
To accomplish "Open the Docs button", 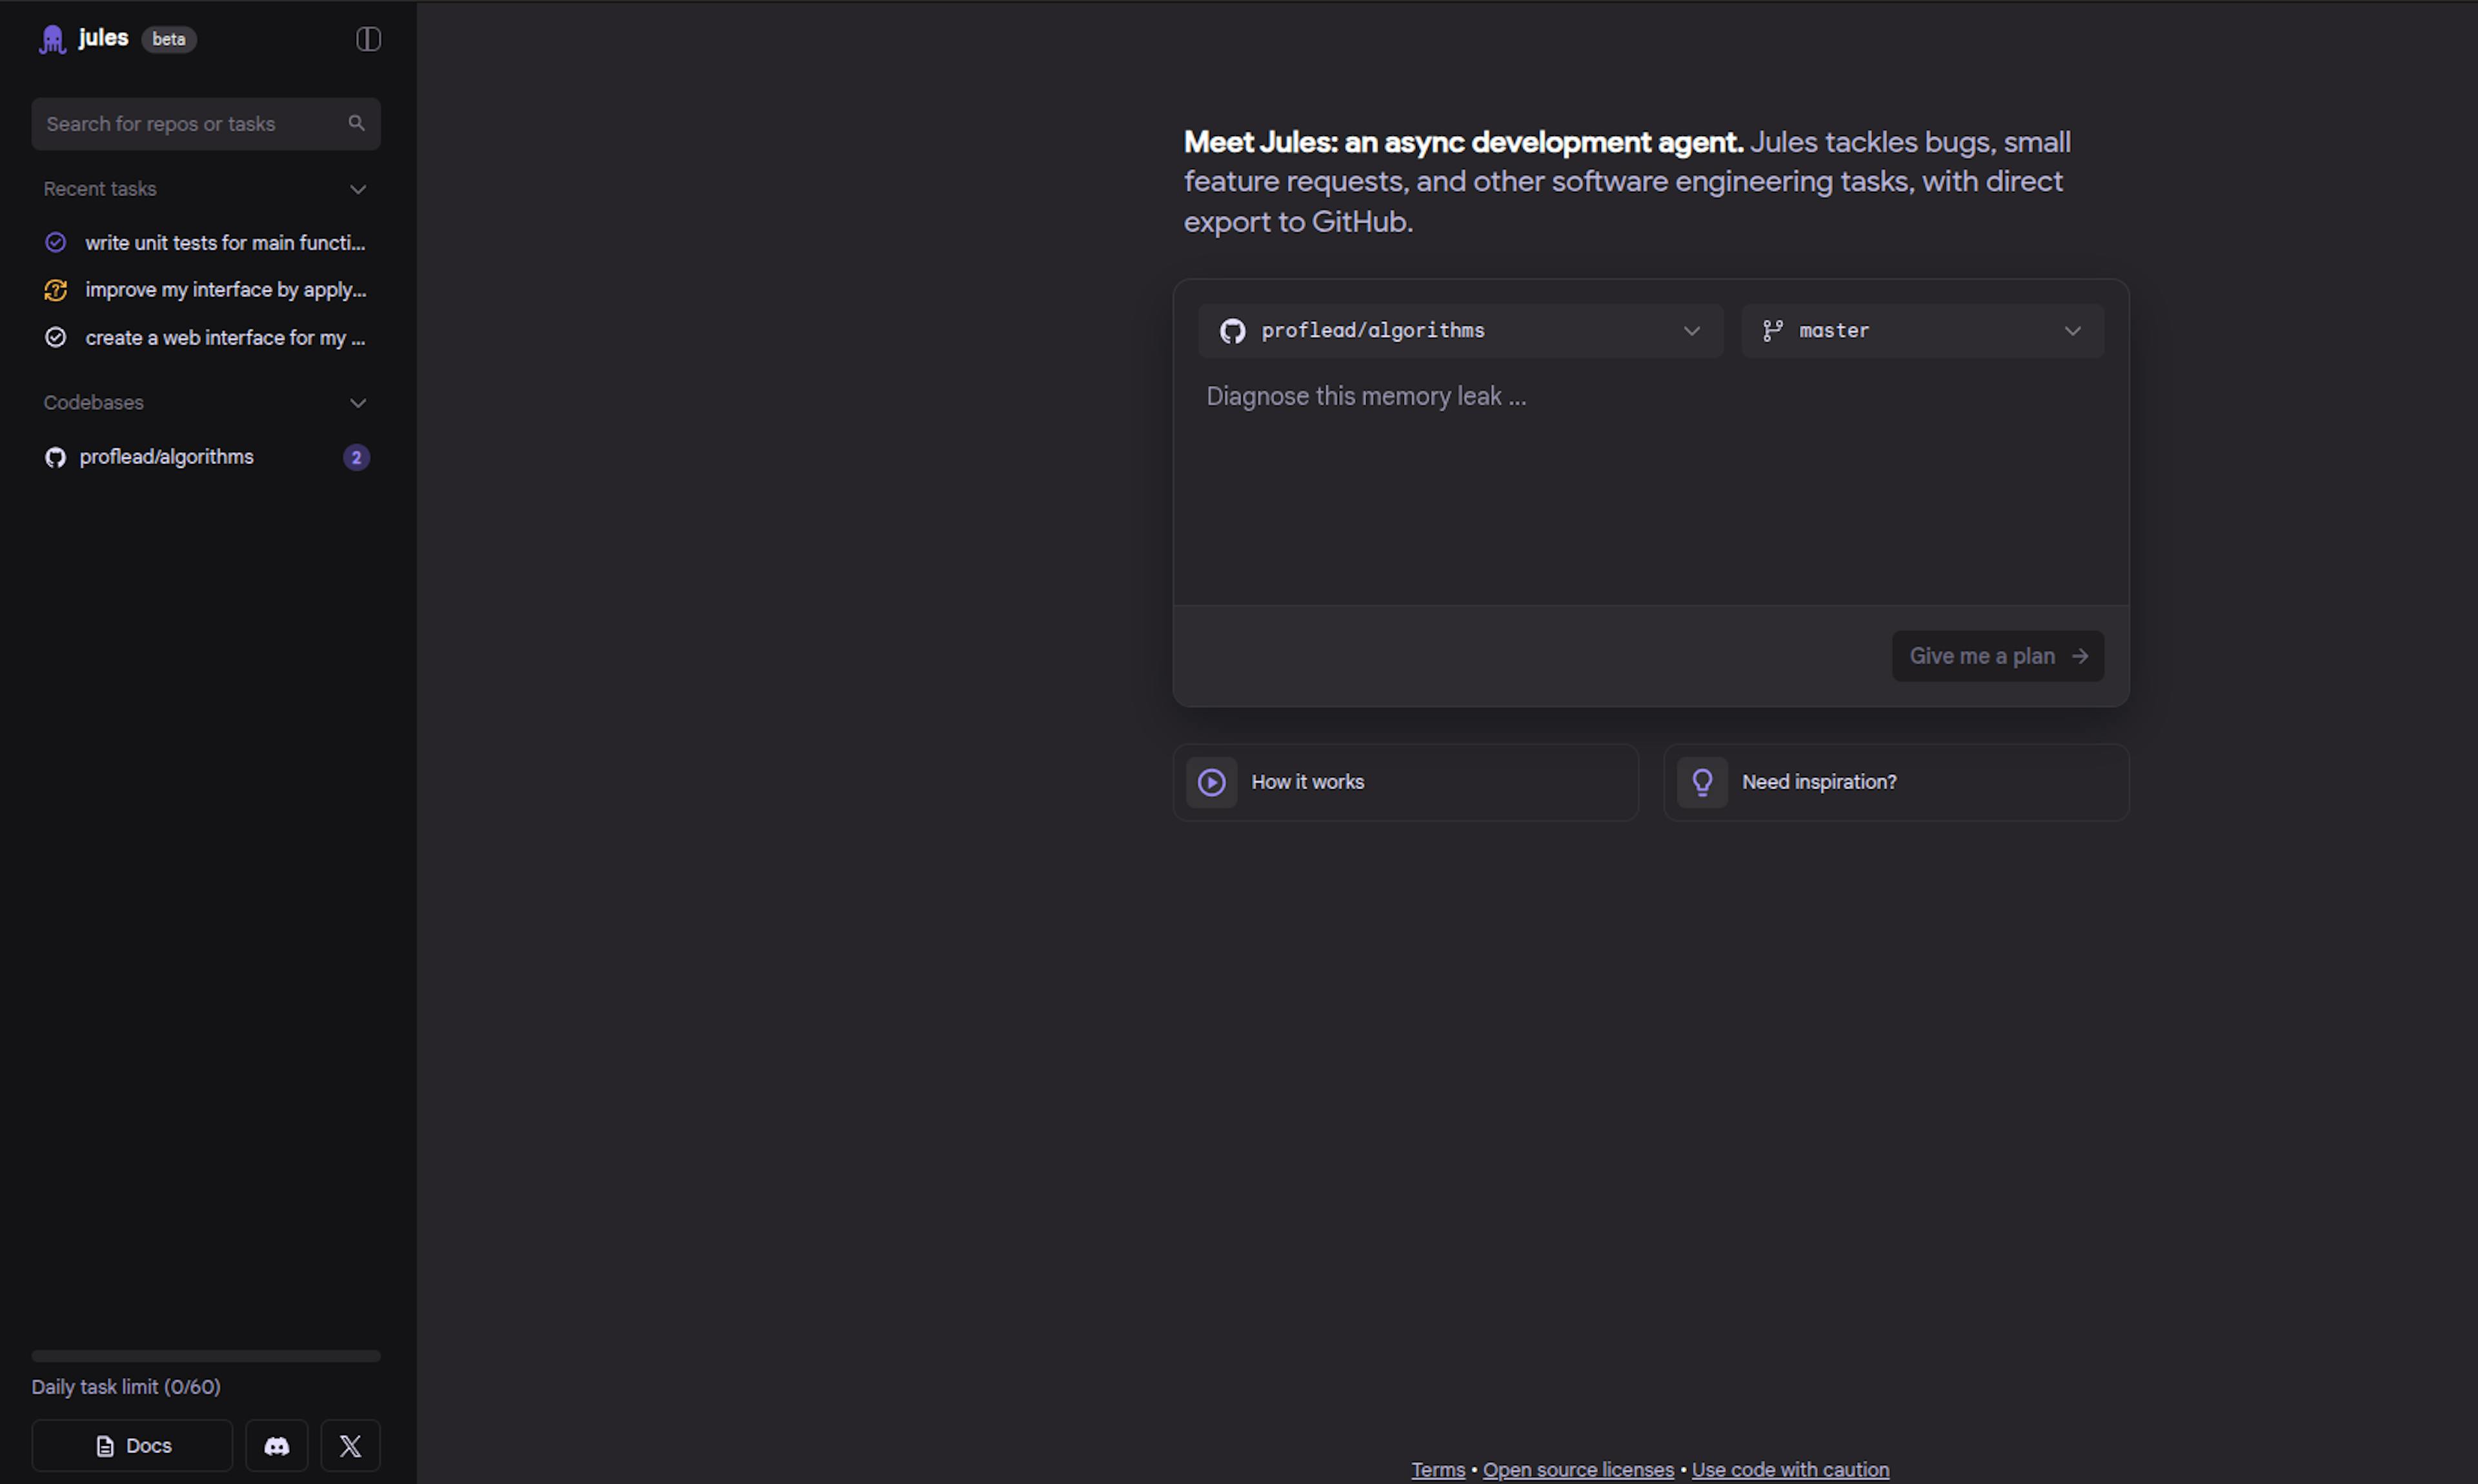I will pyautogui.click(x=132, y=1445).
